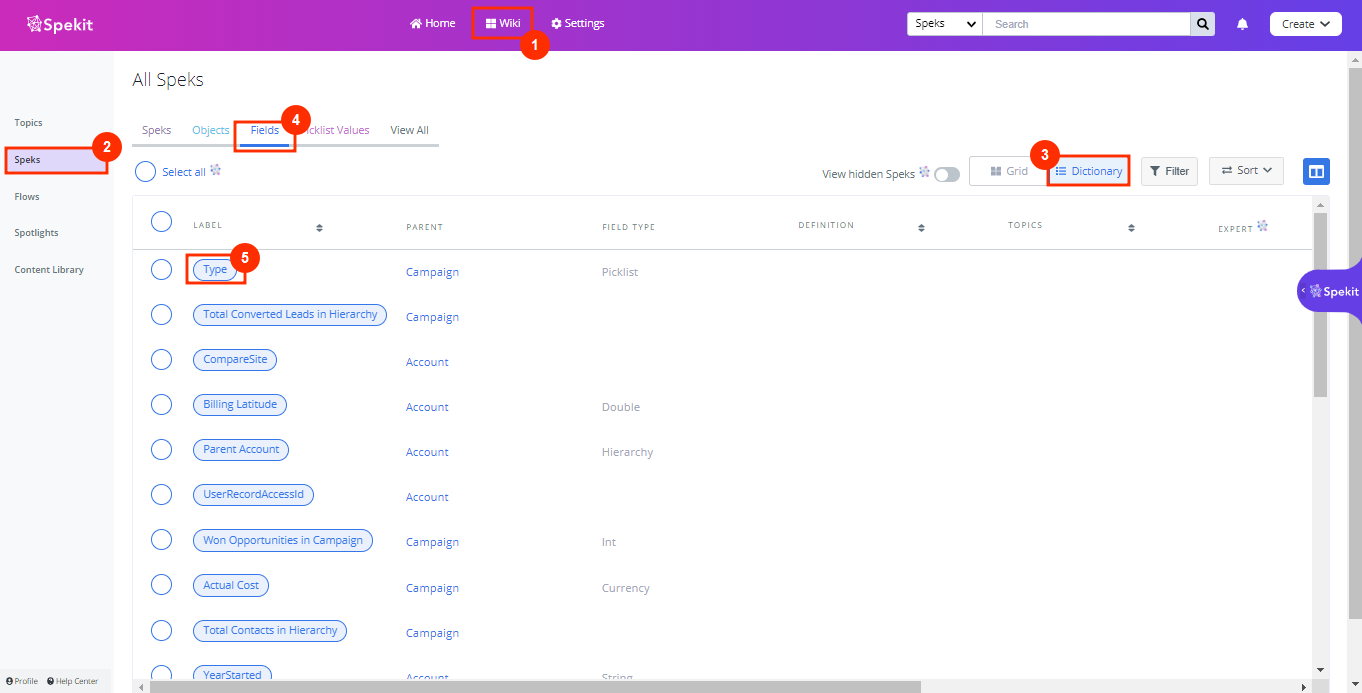Screen dimensions: 1362x693
Task: Sort by Label column arrows
Action: [319, 228]
